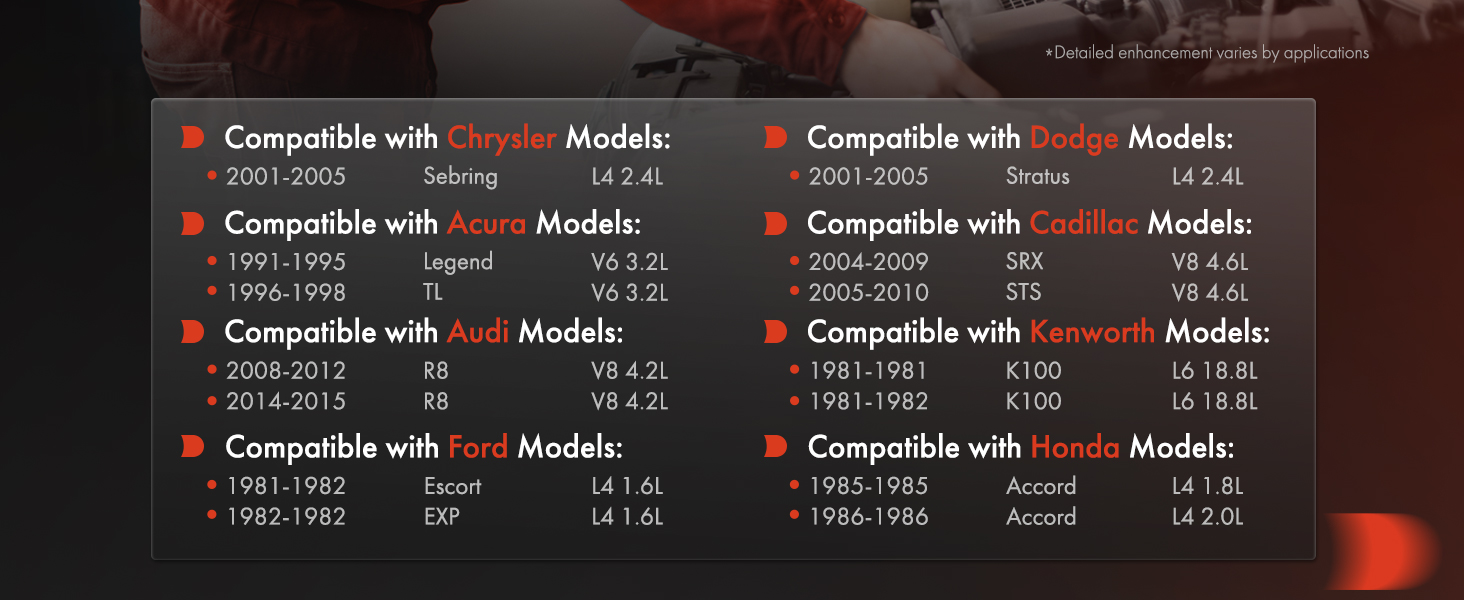This screenshot has height=600, width=1464.
Task: Click the red Kenworth brand name
Action: click(x=1092, y=332)
